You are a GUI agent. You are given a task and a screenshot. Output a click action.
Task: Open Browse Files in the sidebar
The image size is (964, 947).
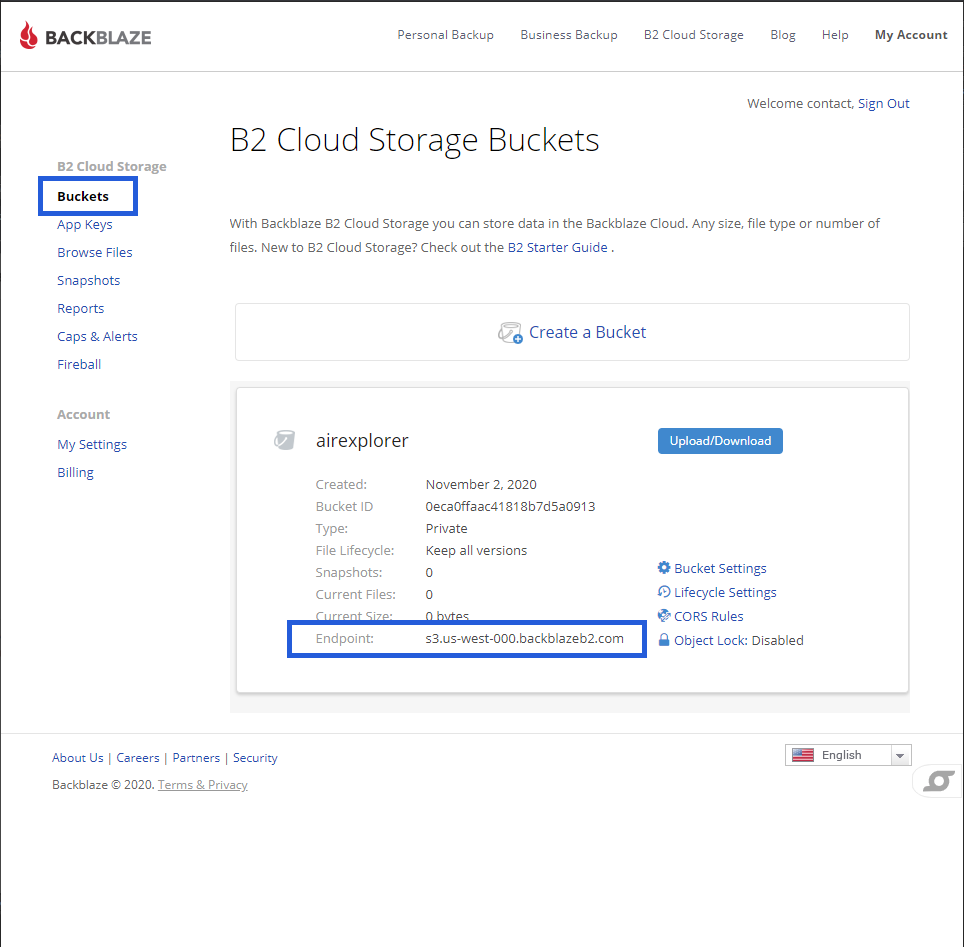click(x=95, y=252)
